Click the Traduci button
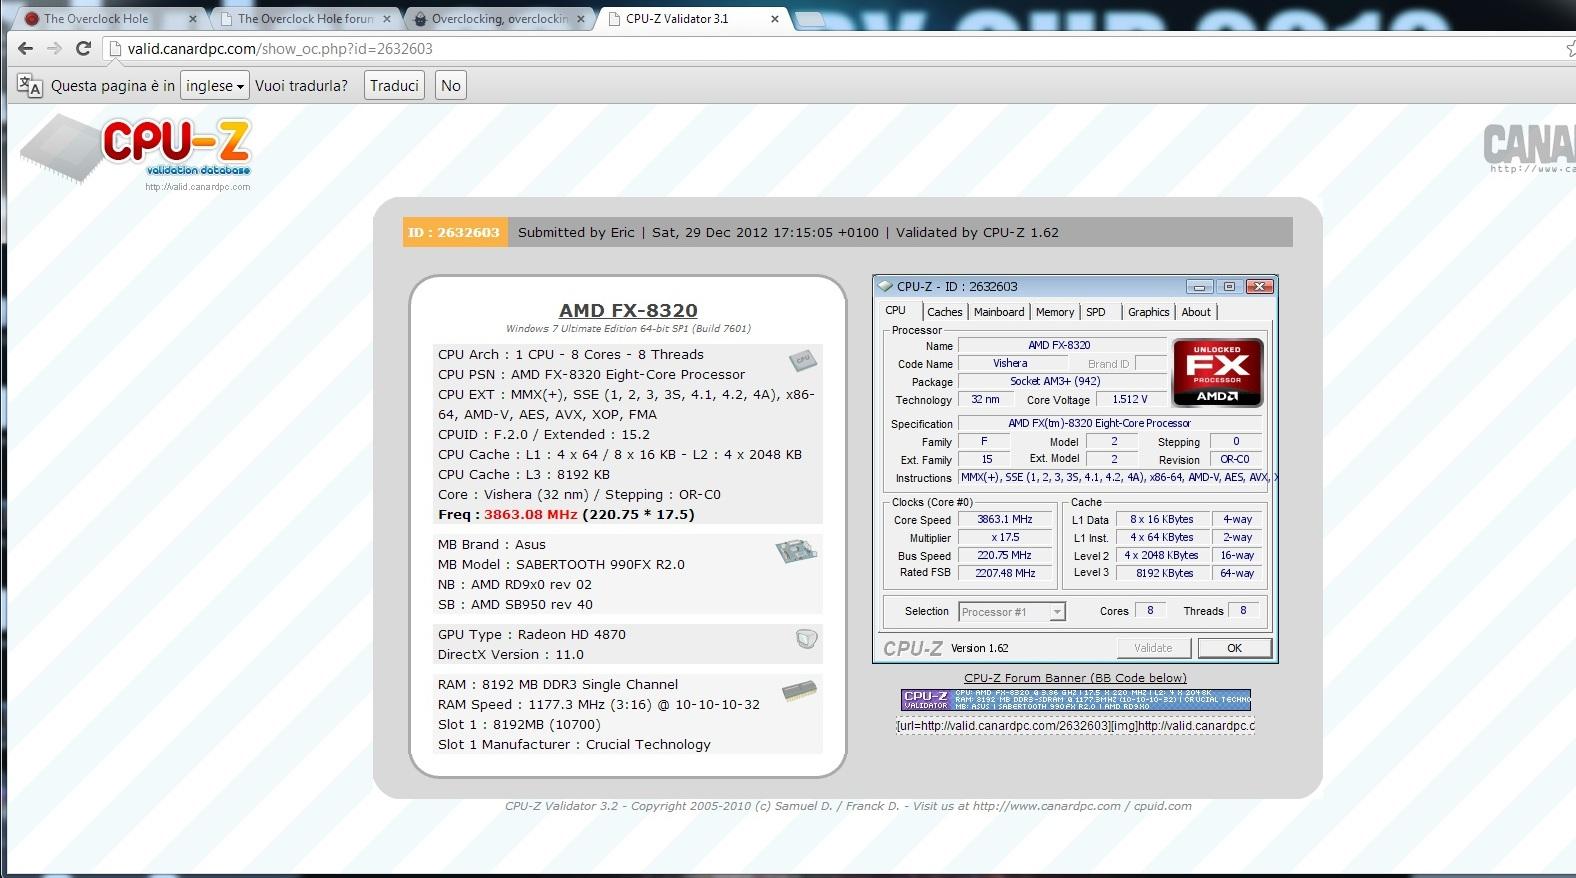 tap(394, 86)
